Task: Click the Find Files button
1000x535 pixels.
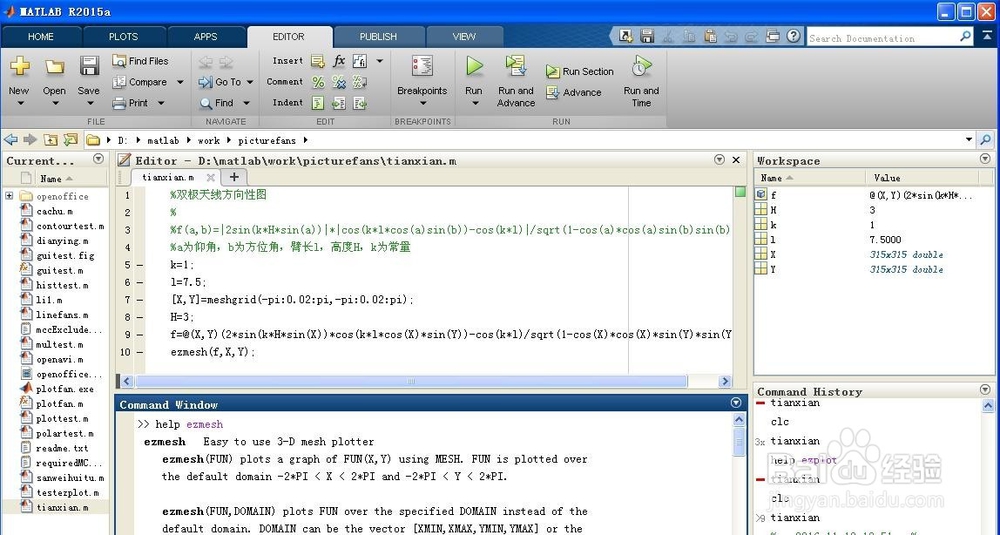Action: click(140, 61)
